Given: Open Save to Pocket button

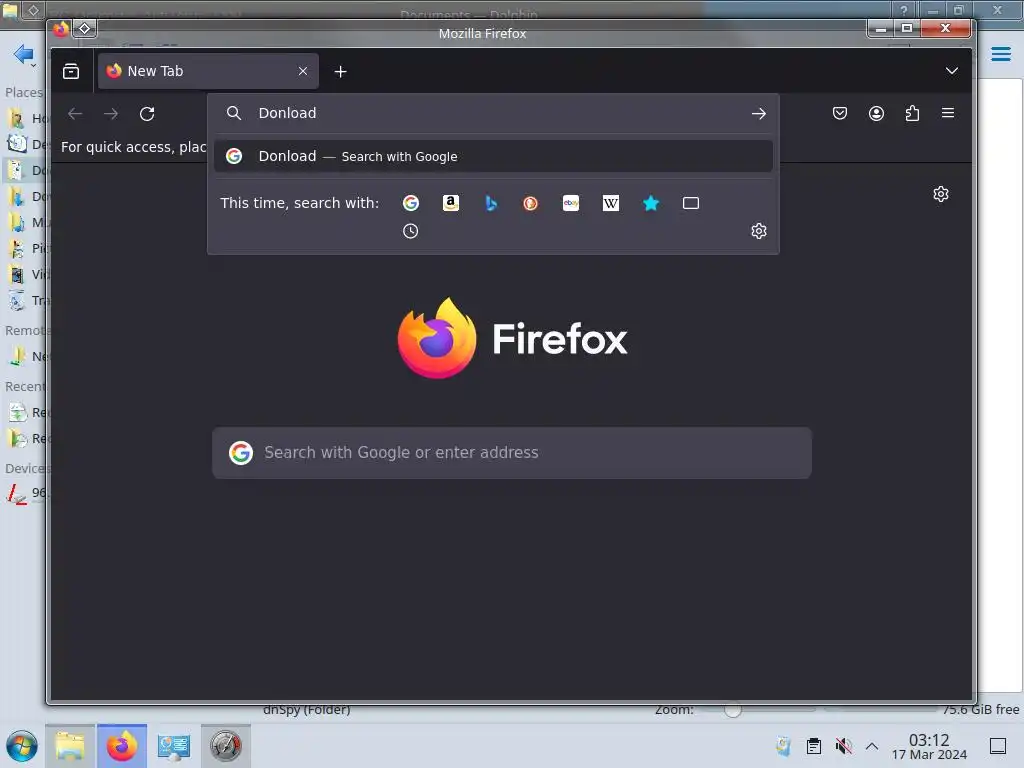Looking at the screenshot, I should click(840, 114).
